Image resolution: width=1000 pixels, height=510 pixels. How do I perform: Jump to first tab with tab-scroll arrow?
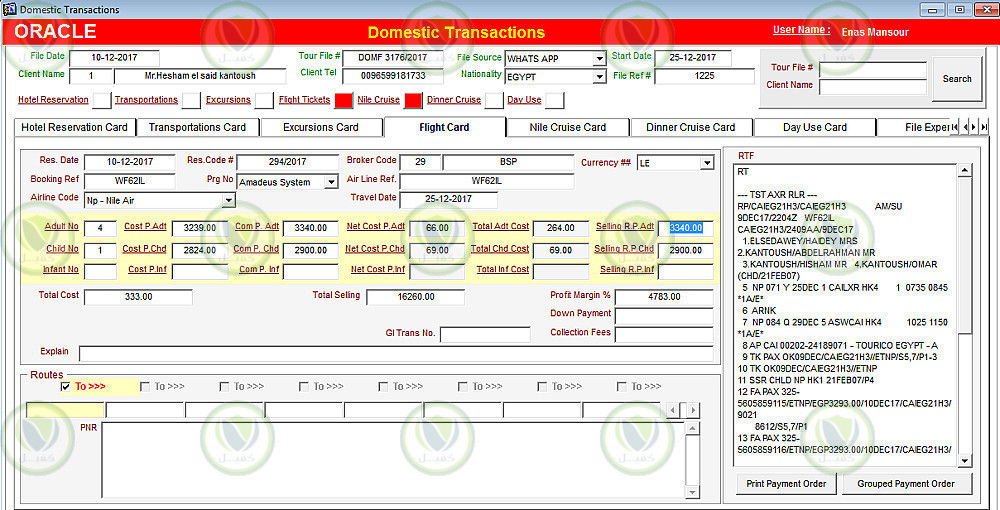955,128
